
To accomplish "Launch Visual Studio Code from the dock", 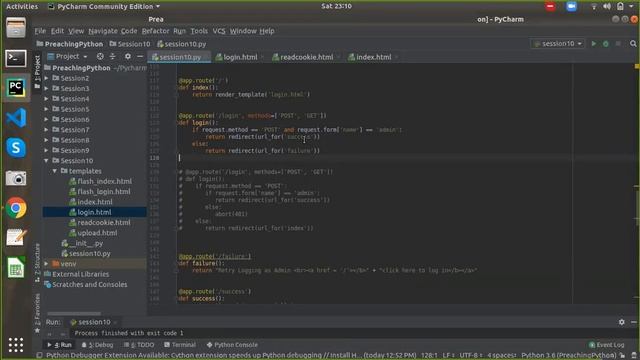I will point(16,118).
